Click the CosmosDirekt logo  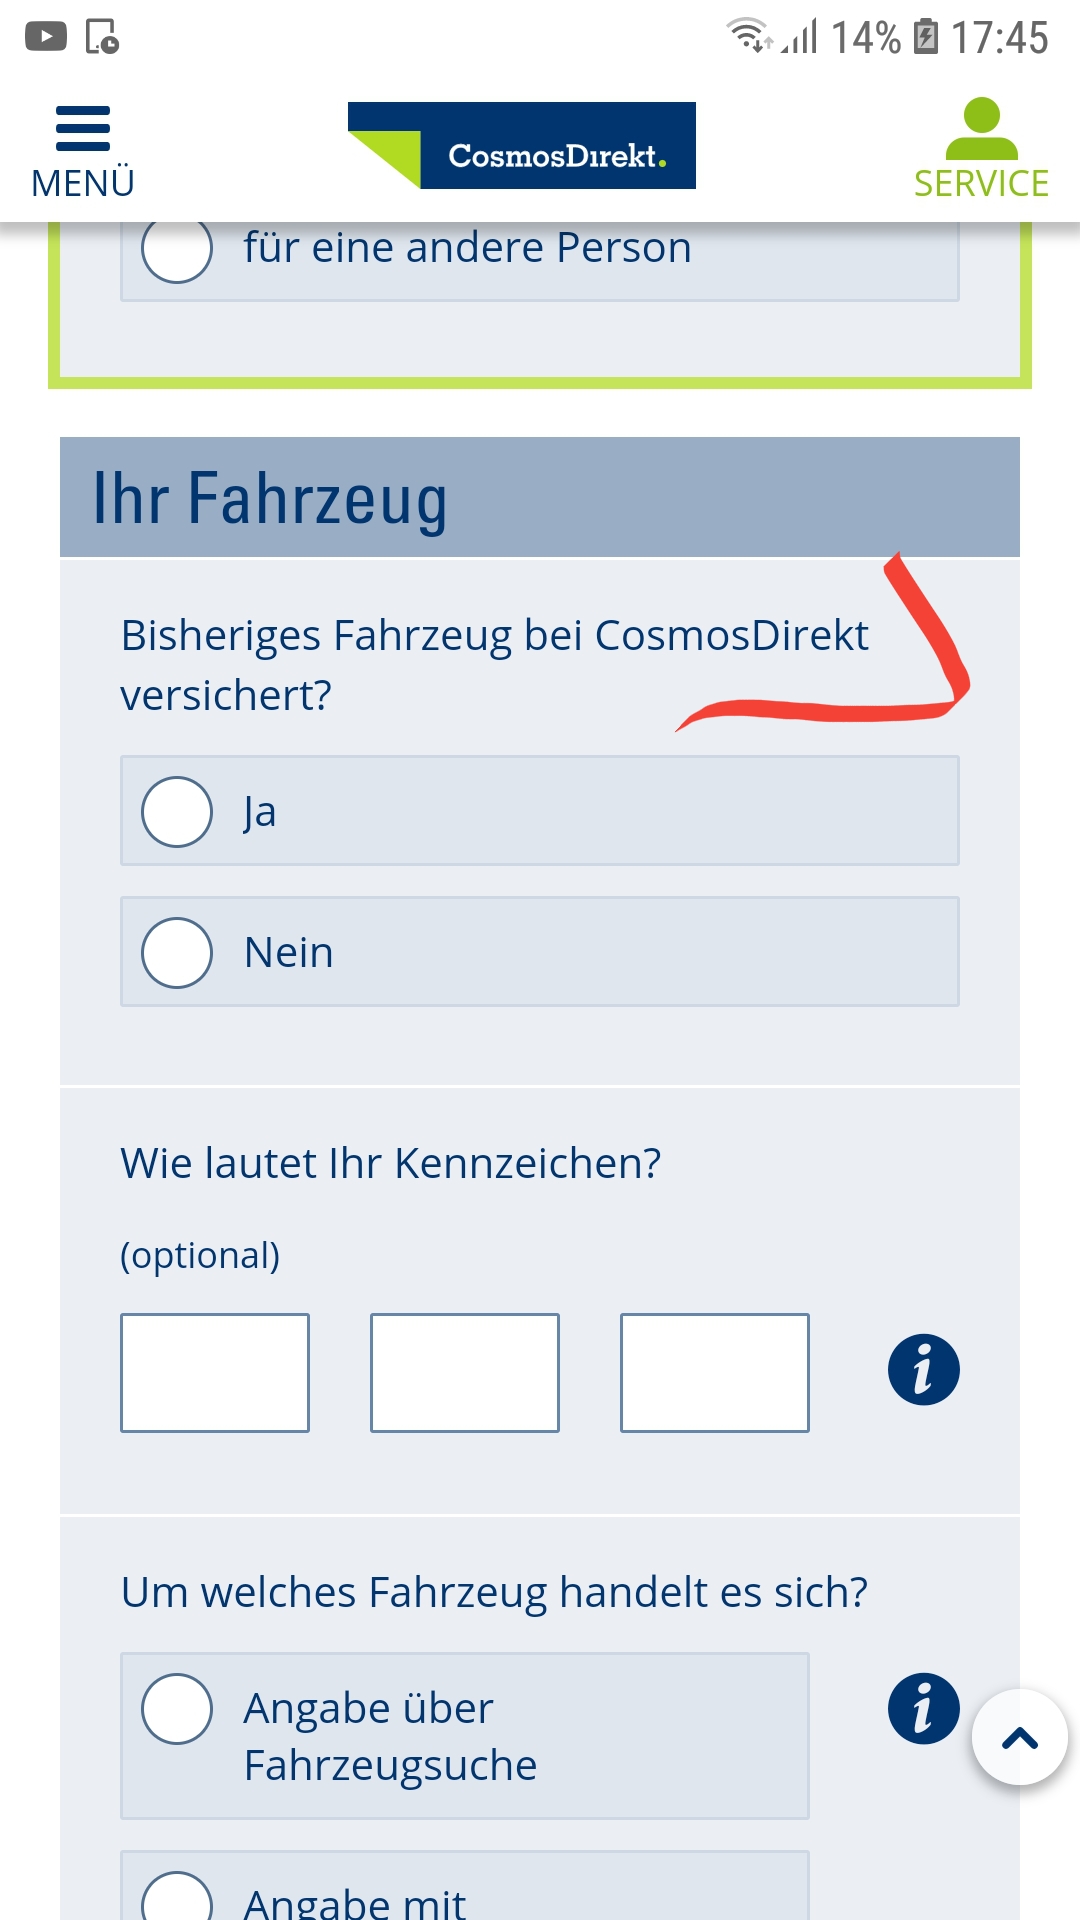coord(522,146)
